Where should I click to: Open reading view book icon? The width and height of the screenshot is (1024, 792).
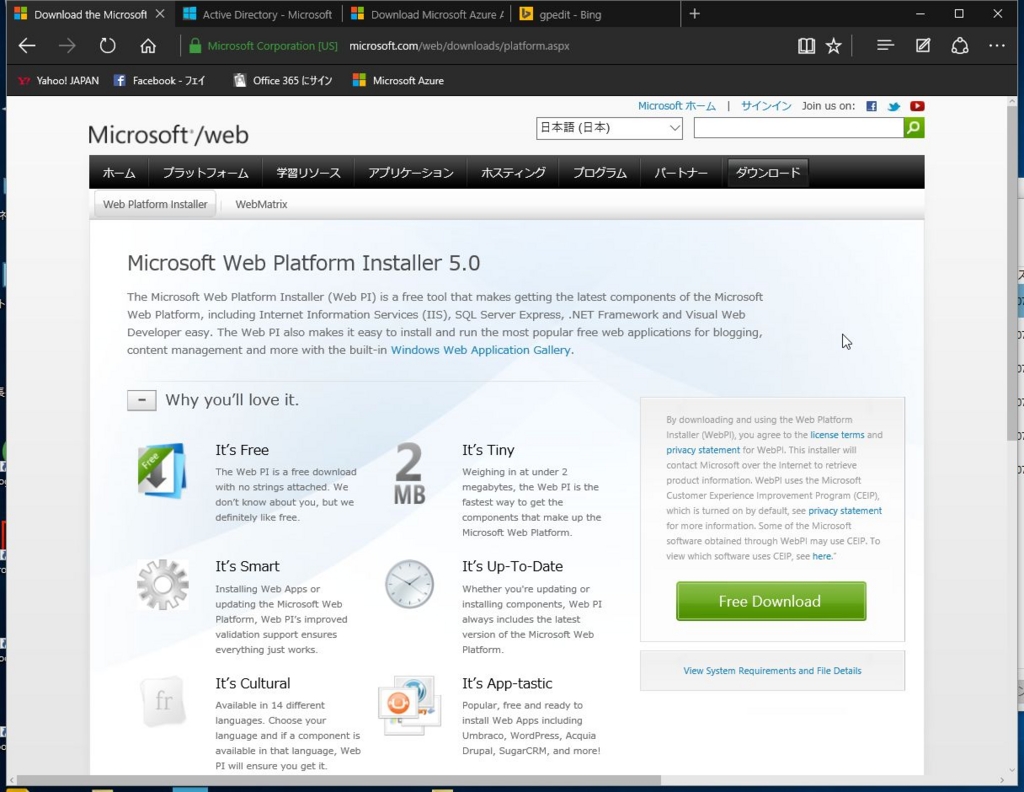point(807,46)
